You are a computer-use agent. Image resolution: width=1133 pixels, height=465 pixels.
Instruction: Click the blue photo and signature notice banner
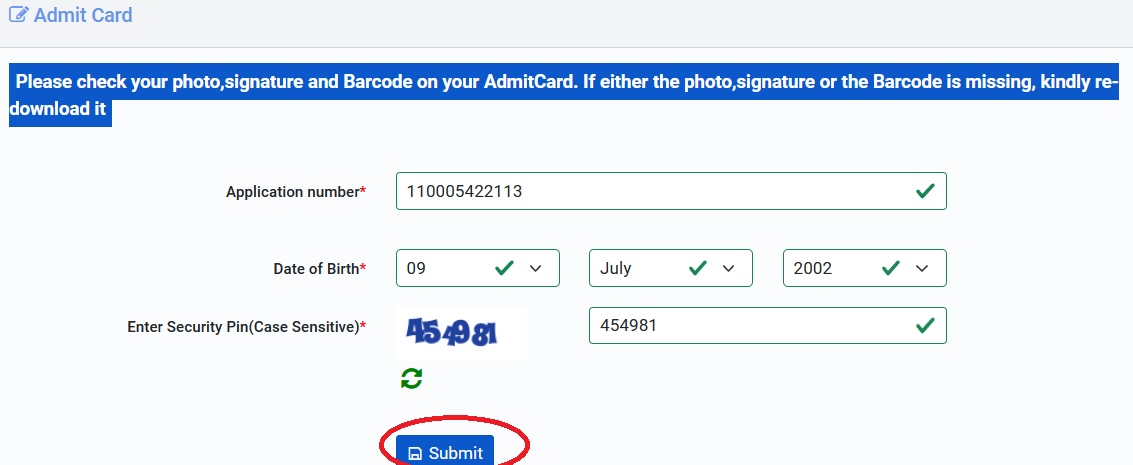(564, 95)
